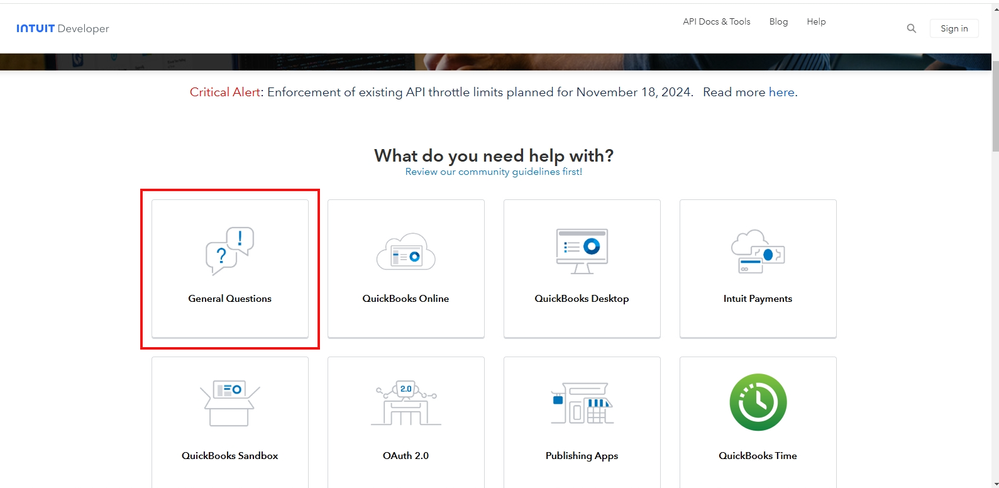The height and width of the screenshot is (488, 999).
Task: Select the QuickBooks Sandbox label
Action: (229, 456)
